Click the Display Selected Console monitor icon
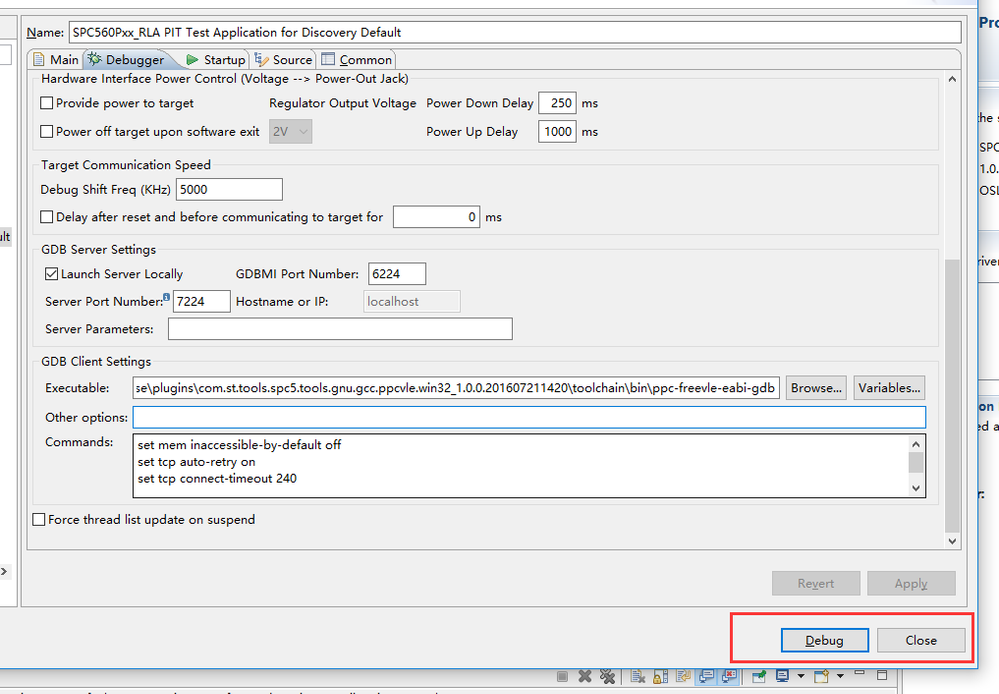The height and width of the screenshot is (694, 999). point(782,676)
